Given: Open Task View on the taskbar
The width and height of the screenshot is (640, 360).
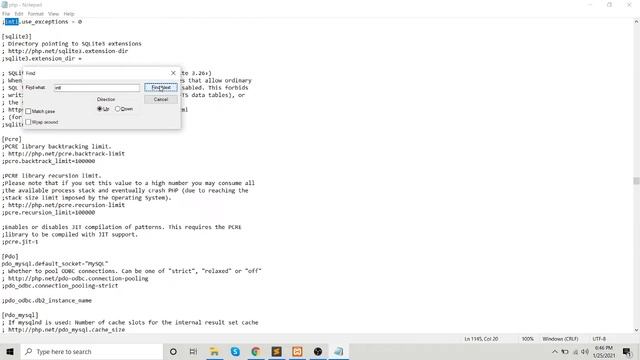Looking at the screenshot, I should click(x=193, y=351).
